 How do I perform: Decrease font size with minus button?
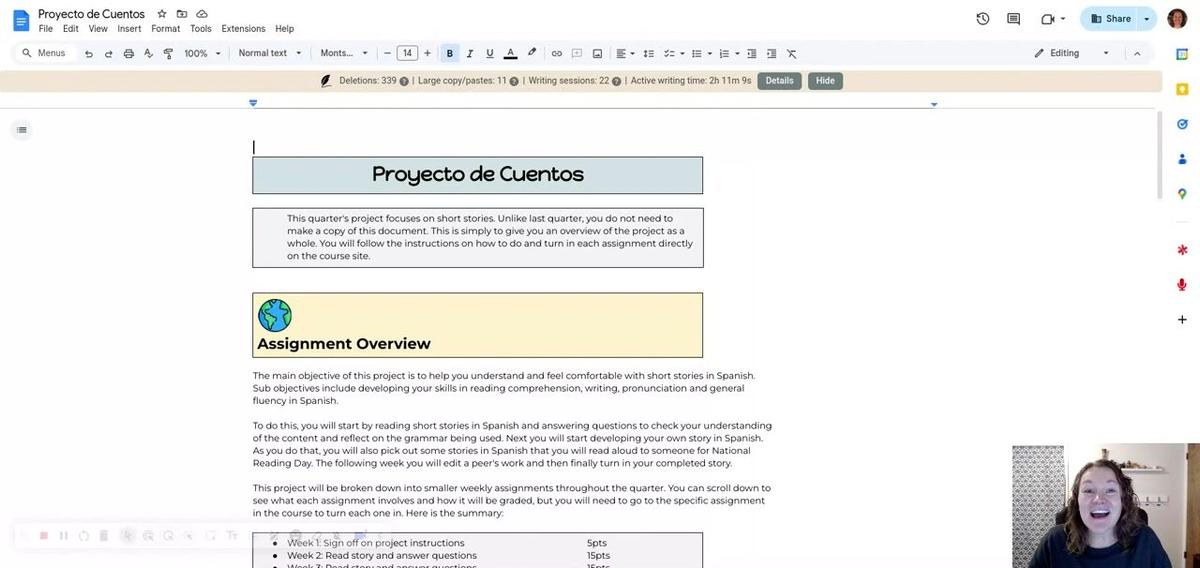point(387,53)
